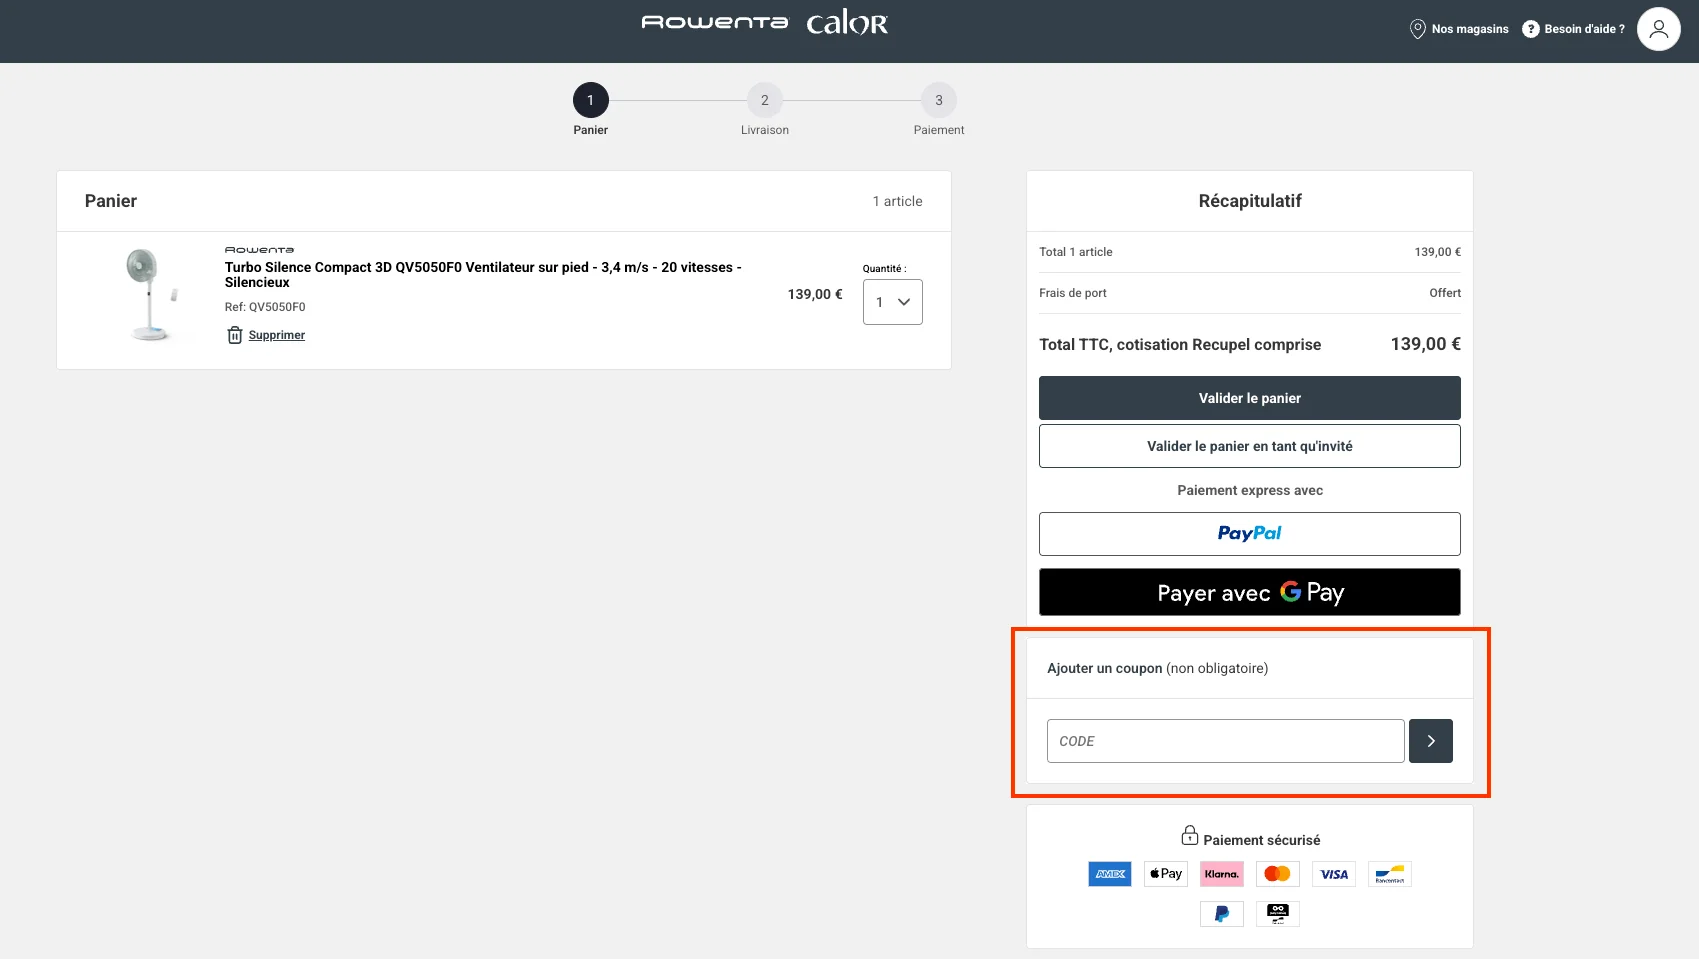Open Nos magasins store locator
This screenshot has width=1699, height=959.
click(1459, 29)
